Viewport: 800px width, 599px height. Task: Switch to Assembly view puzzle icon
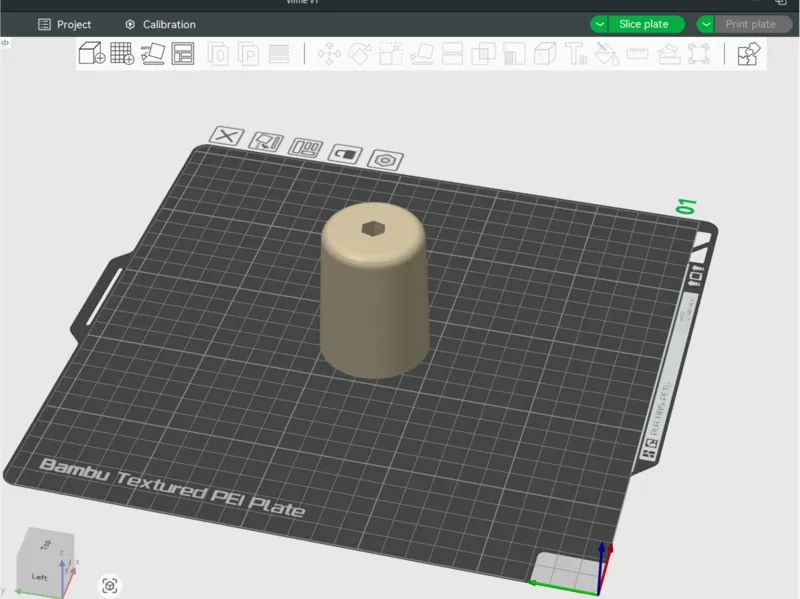point(748,54)
